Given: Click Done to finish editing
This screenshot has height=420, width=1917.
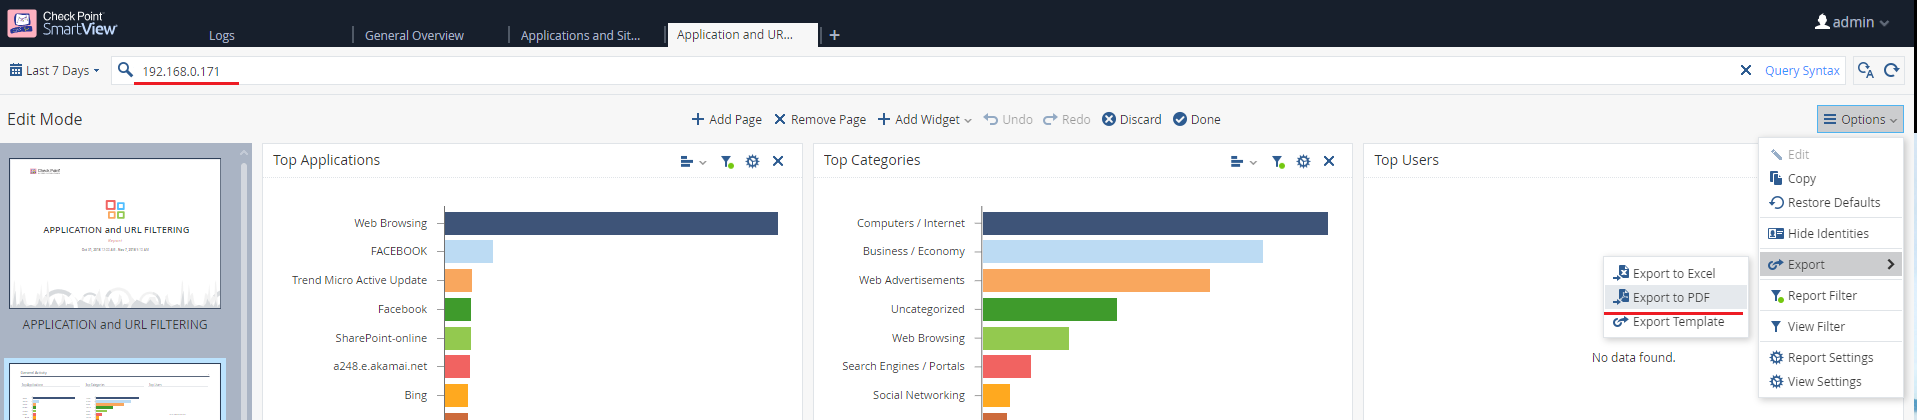Looking at the screenshot, I should pos(1197,119).
